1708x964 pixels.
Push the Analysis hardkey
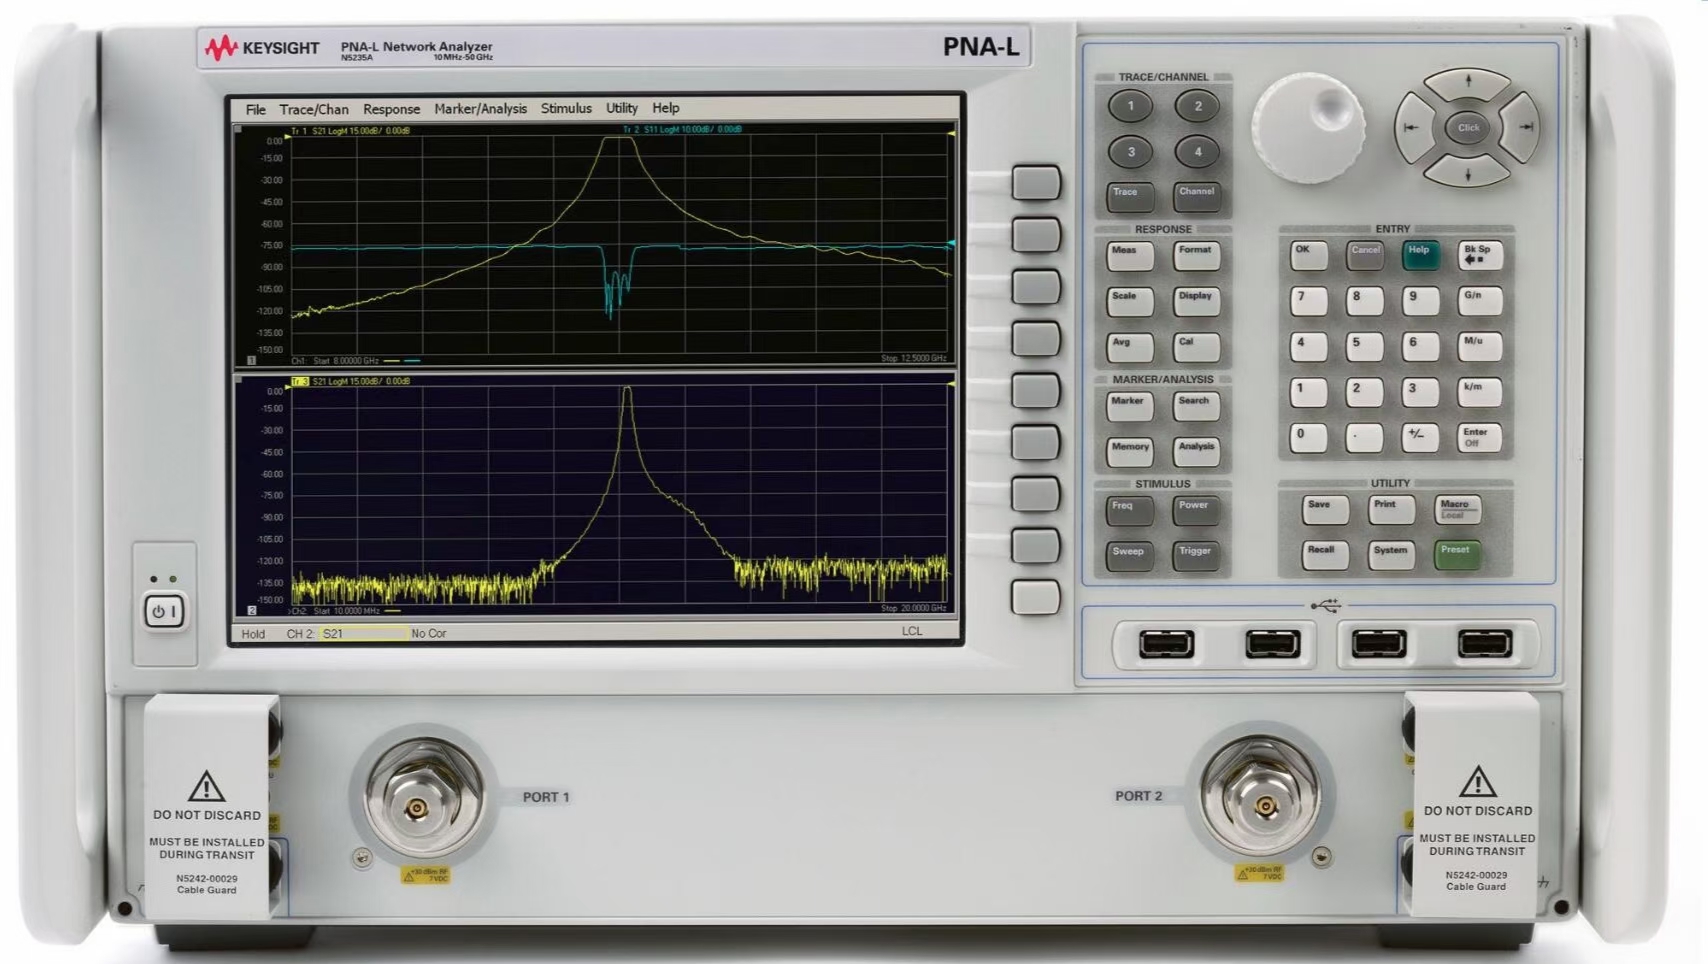click(x=1196, y=452)
